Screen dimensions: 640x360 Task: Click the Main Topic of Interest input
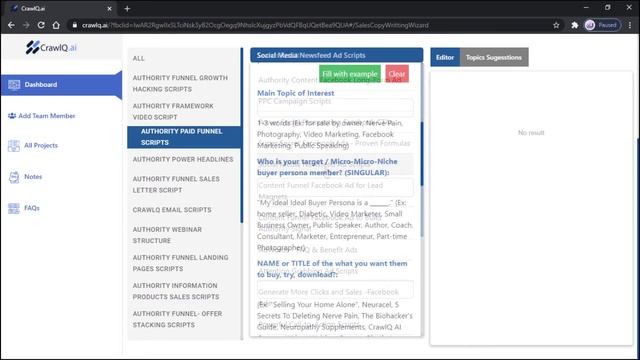tap(335, 107)
